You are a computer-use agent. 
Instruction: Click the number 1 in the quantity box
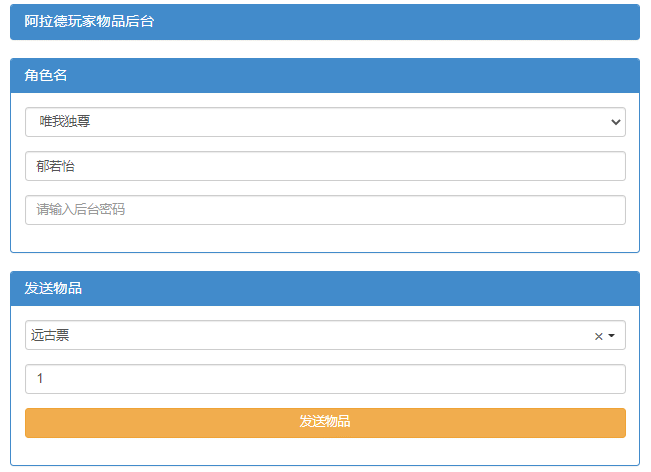40,379
